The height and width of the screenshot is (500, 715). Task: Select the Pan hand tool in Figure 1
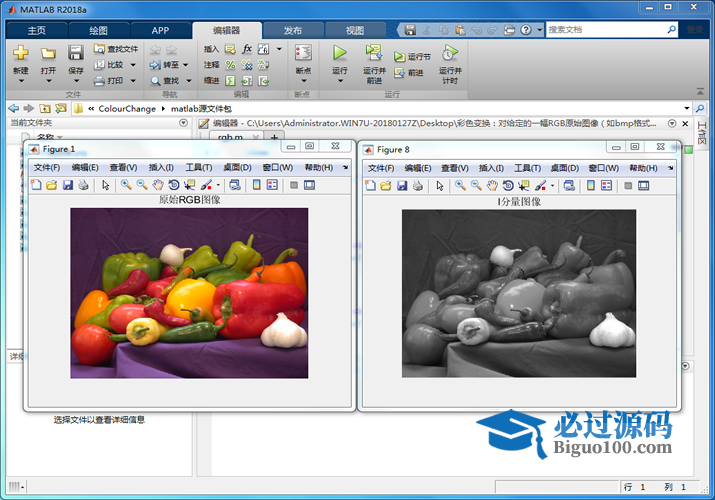158,185
